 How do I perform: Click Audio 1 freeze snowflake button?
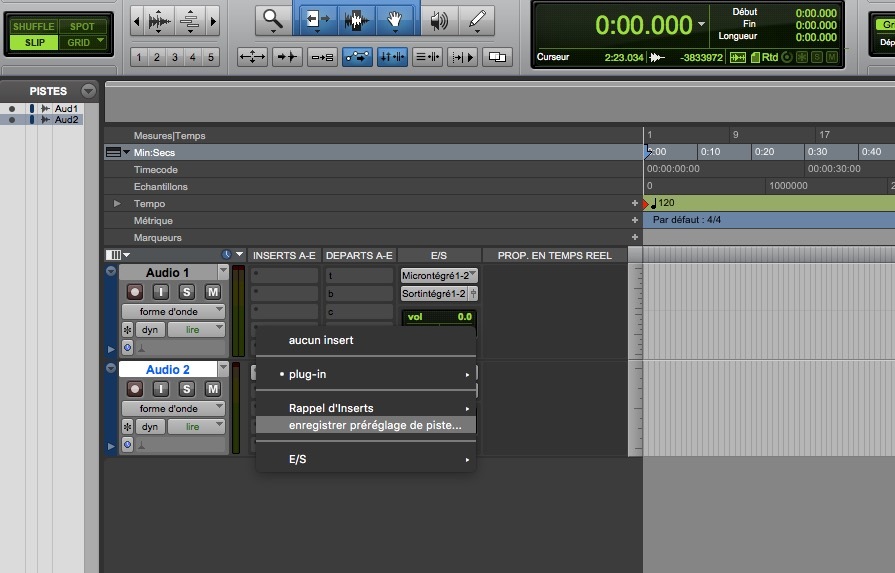tap(127, 330)
